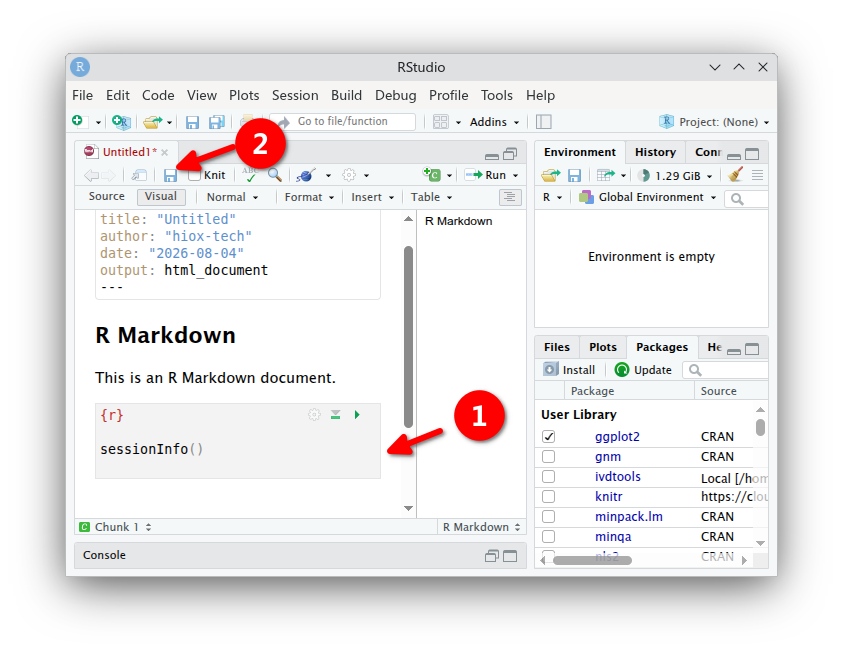Click the Import Dataset icon

(x=605, y=175)
